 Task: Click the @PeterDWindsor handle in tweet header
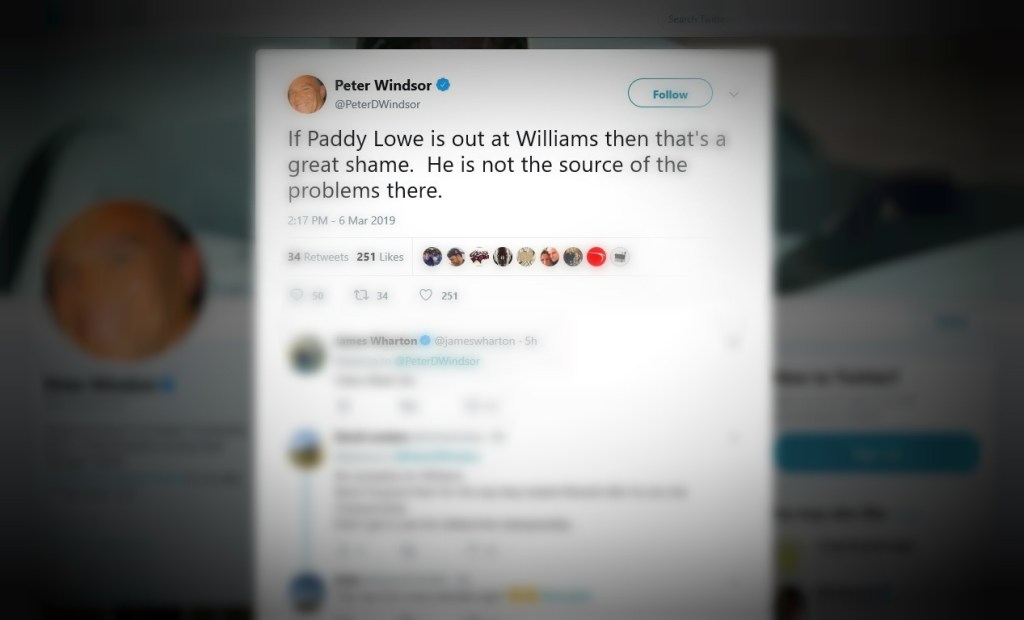(x=377, y=104)
